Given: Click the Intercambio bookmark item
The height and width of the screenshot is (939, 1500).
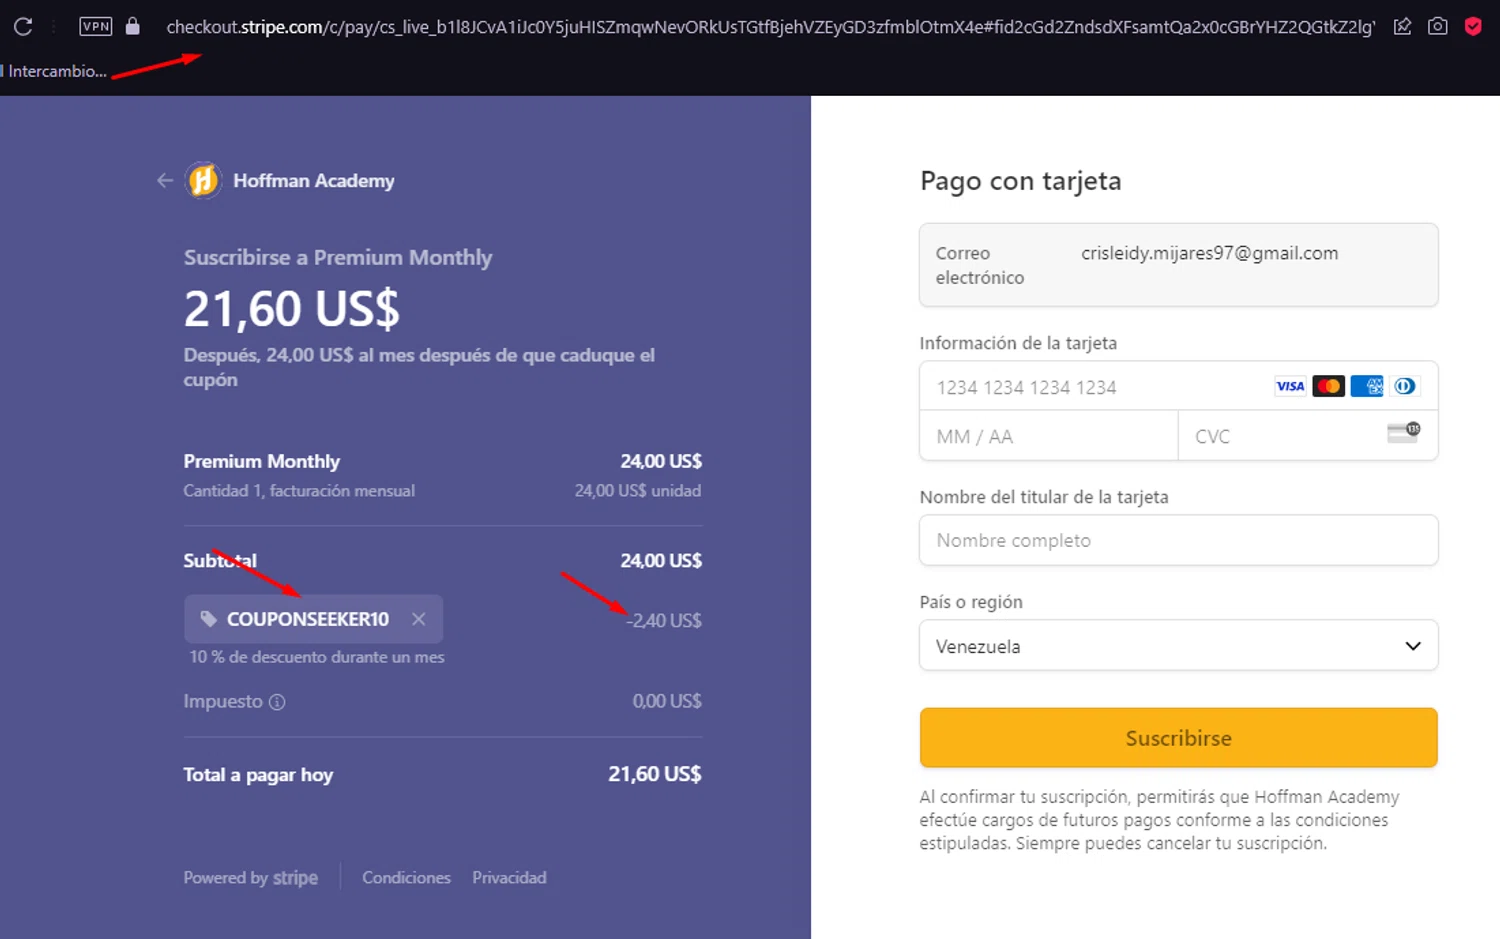Looking at the screenshot, I should point(56,71).
